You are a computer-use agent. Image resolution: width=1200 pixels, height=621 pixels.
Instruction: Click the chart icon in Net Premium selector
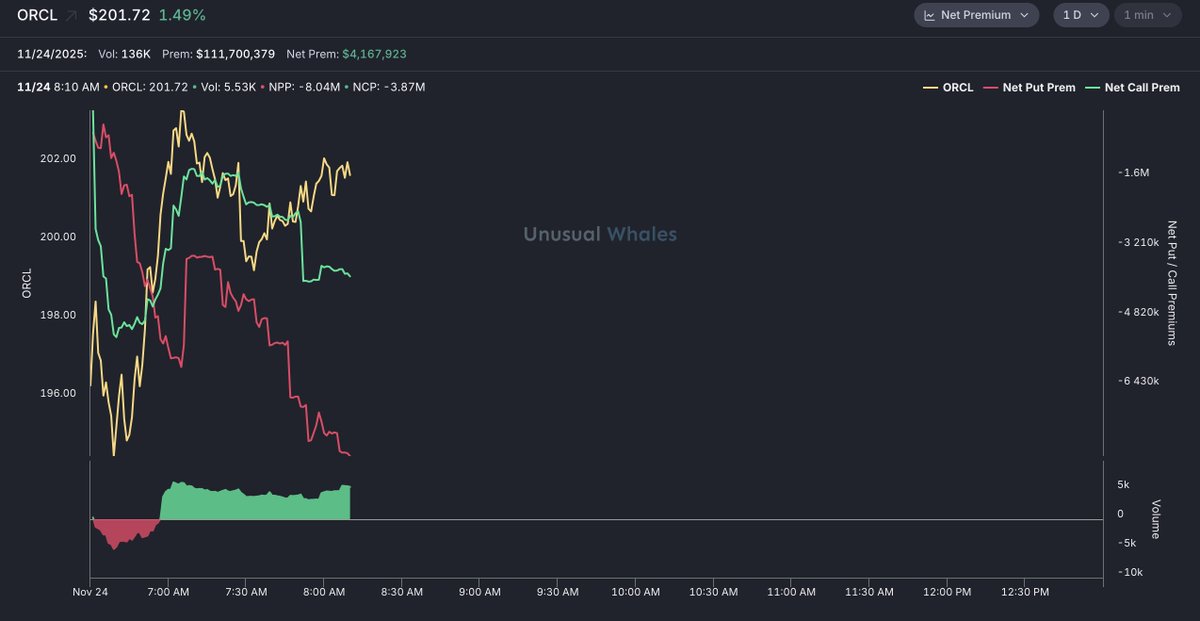[929, 15]
